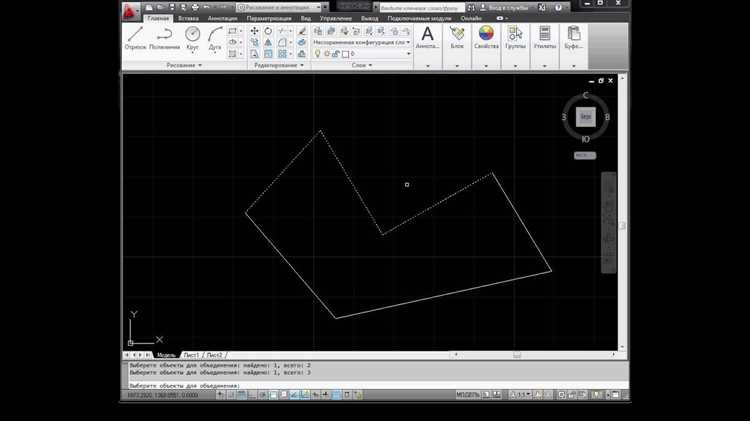Viewport: 750px width, 421px height.
Task: Switch to the Управление ribbon tab
Action: (x=336, y=18)
